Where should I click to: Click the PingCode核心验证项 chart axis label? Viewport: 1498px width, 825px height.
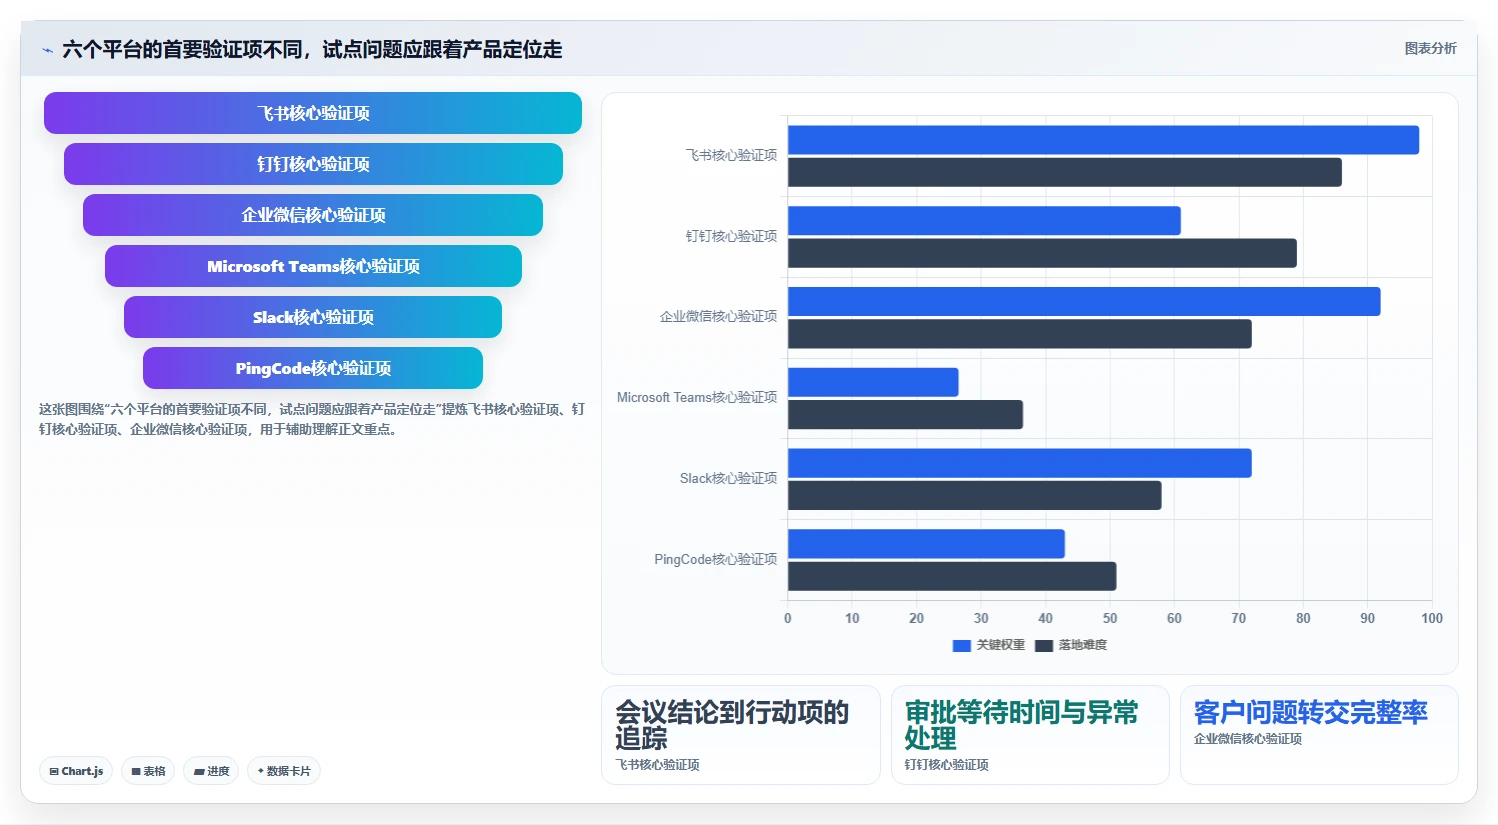coord(715,559)
